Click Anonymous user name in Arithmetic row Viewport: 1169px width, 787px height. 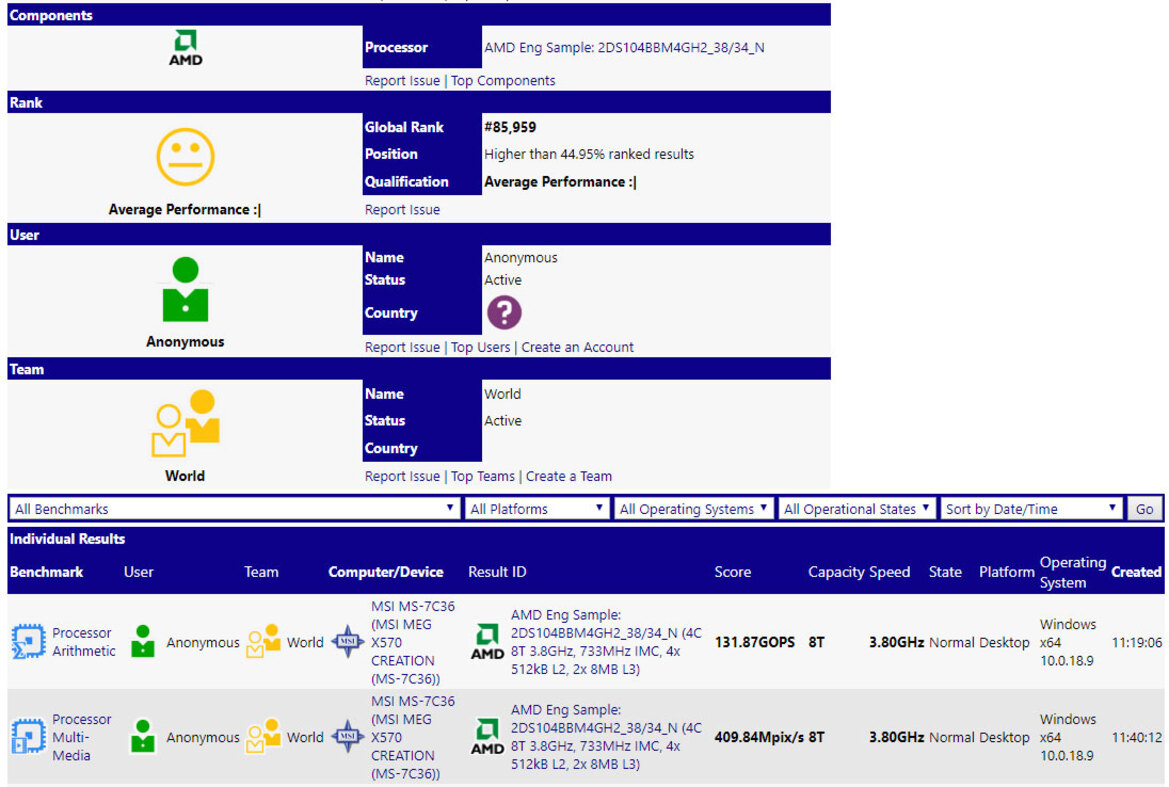click(203, 642)
